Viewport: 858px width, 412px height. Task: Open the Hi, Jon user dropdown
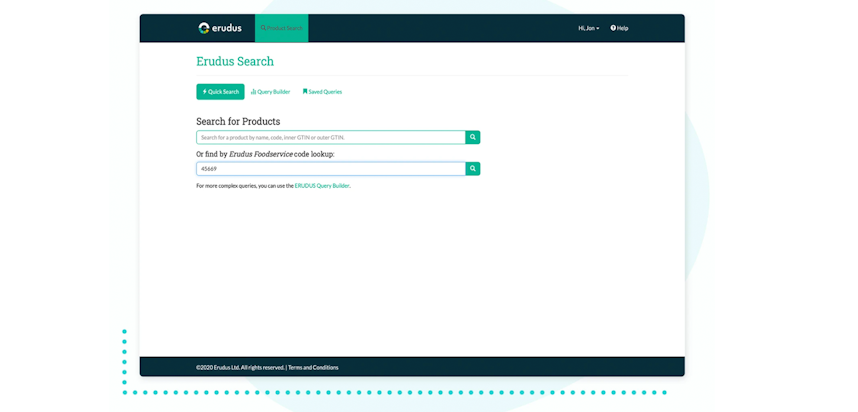pyautogui.click(x=588, y=28)
